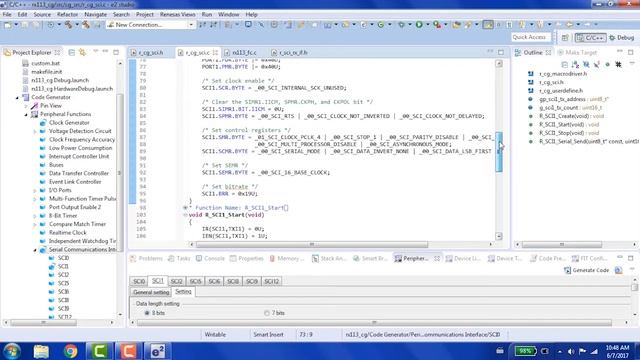The image size is (640, 360).
Task: Click the hammer Build icon in toolbar
Action: 68,25
